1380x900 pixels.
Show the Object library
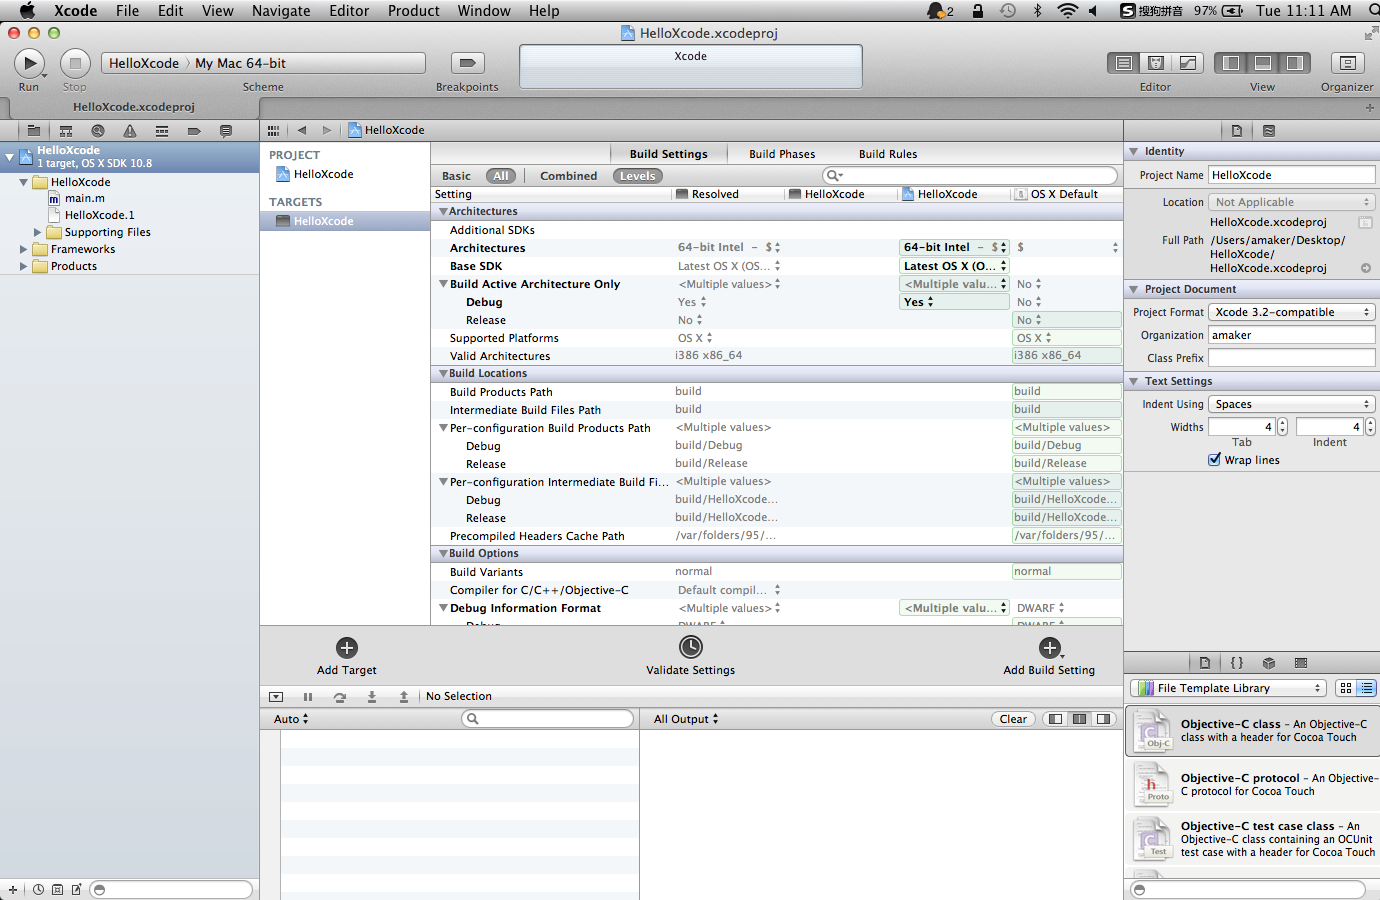1269,663
